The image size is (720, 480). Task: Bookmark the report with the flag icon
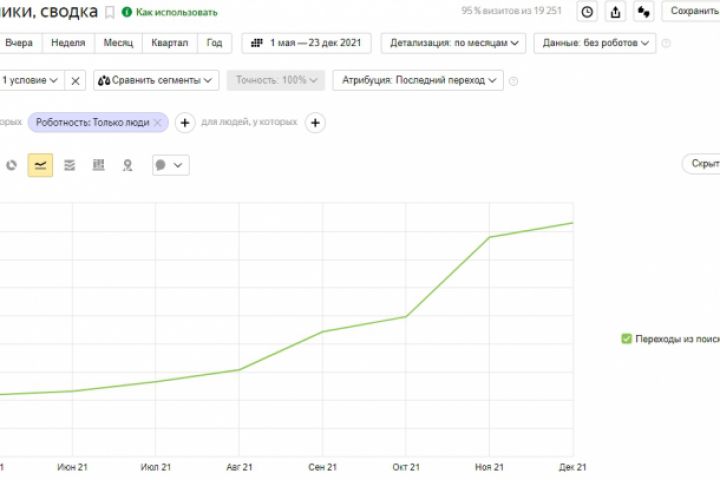point(109,12)
